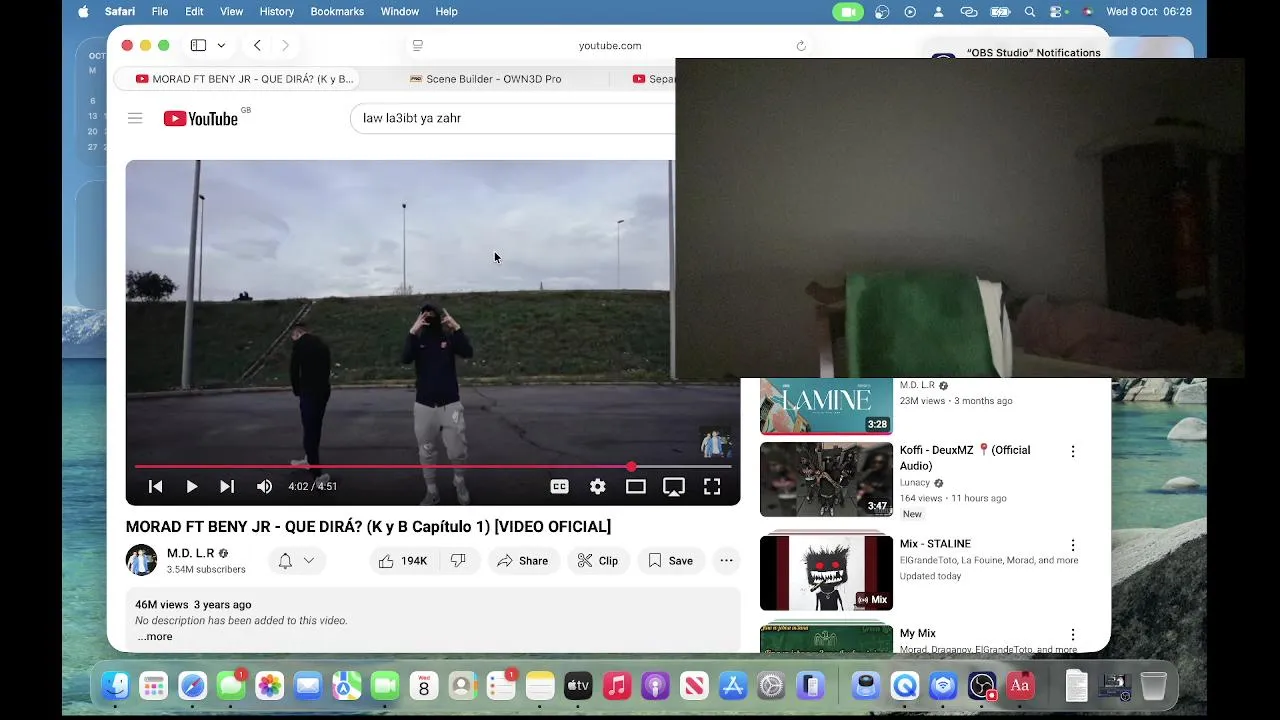
Task: Enter full screen video mode
Action: click(712, 486)
